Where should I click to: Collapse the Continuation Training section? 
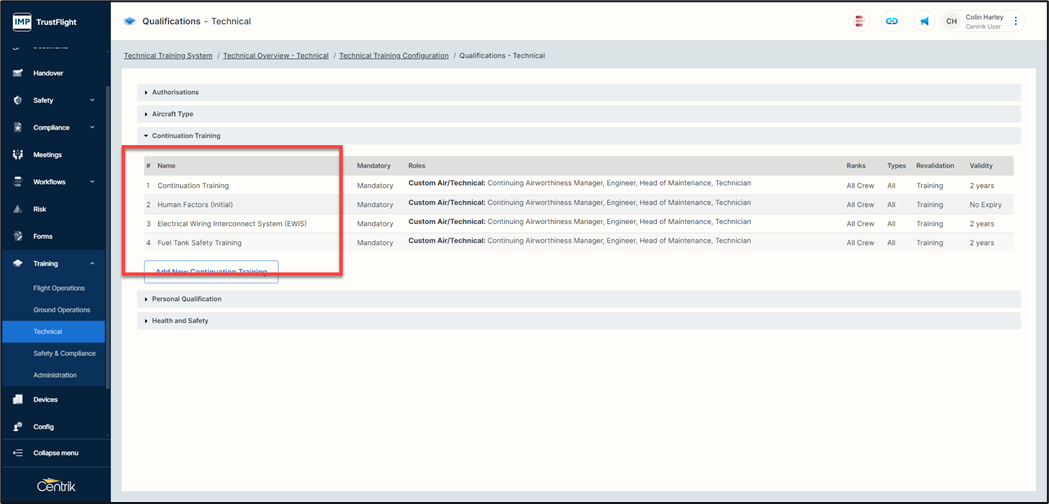point(186,136)
